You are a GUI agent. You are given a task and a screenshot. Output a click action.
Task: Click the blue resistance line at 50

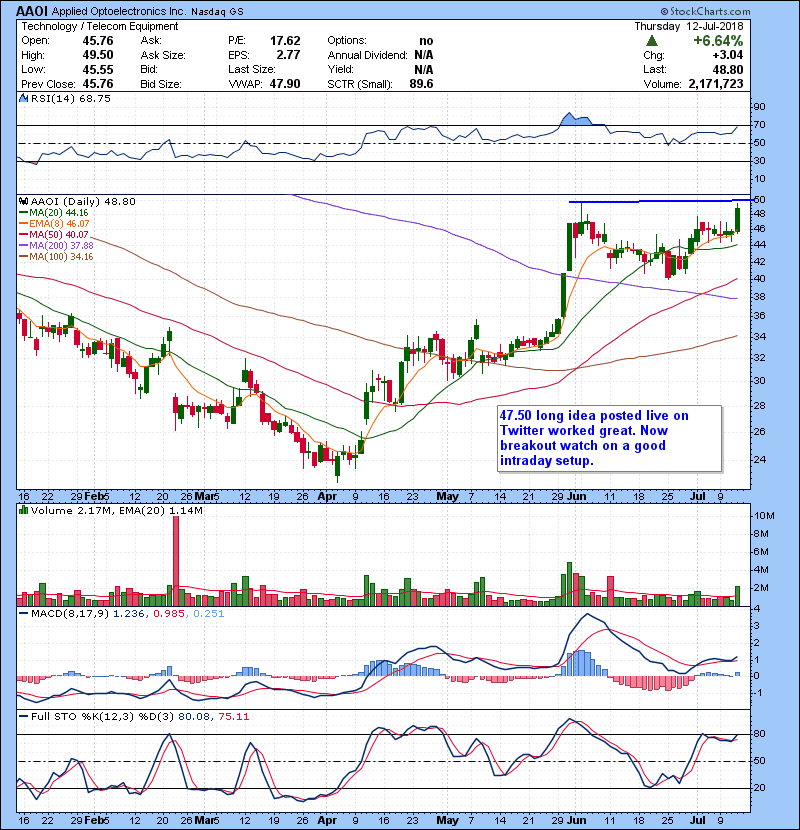pyautogui.click(x=660, y=201)
